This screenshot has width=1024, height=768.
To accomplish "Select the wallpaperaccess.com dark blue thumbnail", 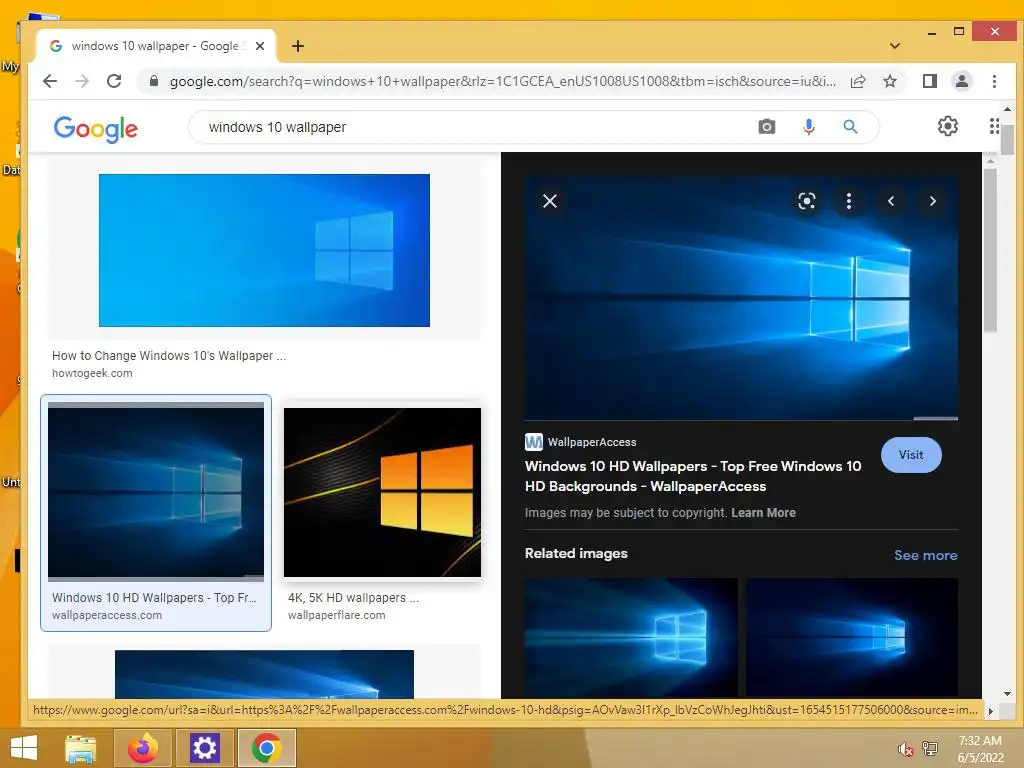I will pyautogui.click(x=156, y=492).
